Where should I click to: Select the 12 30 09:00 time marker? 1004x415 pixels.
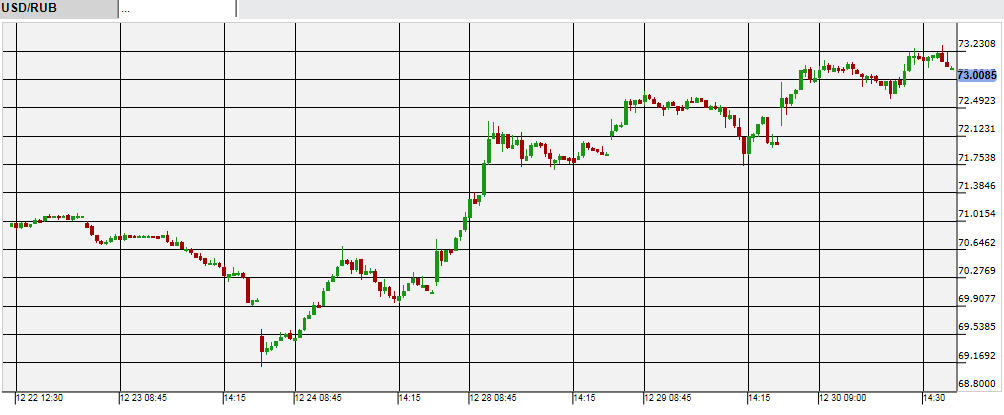coord(843,398)
